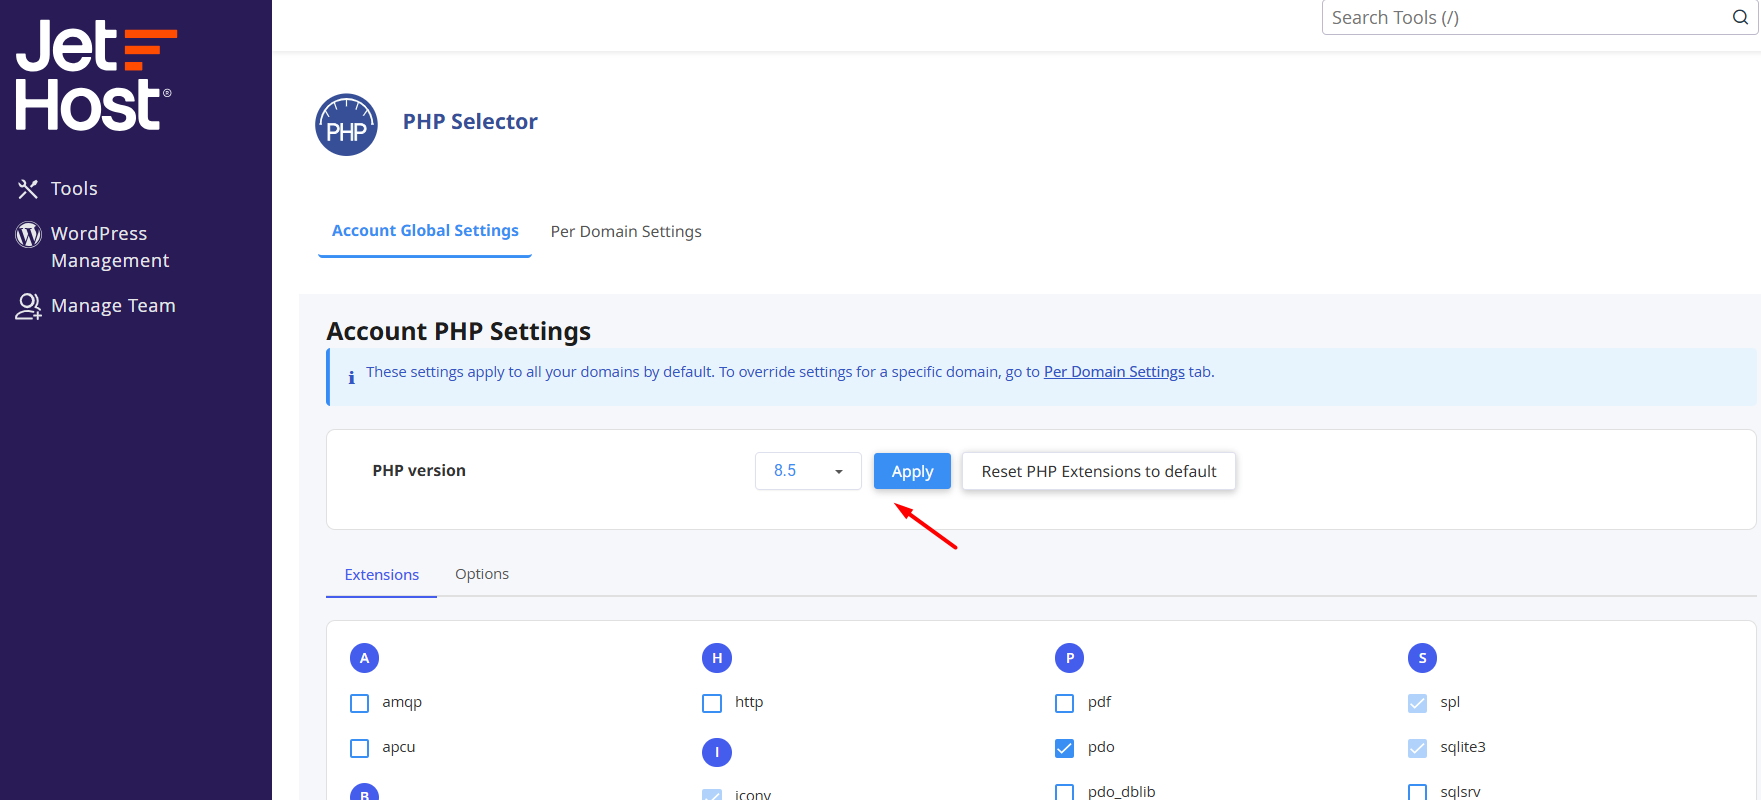This screenshot has height=800, width=1761.
Task: Click the PHP Selector heading text
Action: coord(470,122)
